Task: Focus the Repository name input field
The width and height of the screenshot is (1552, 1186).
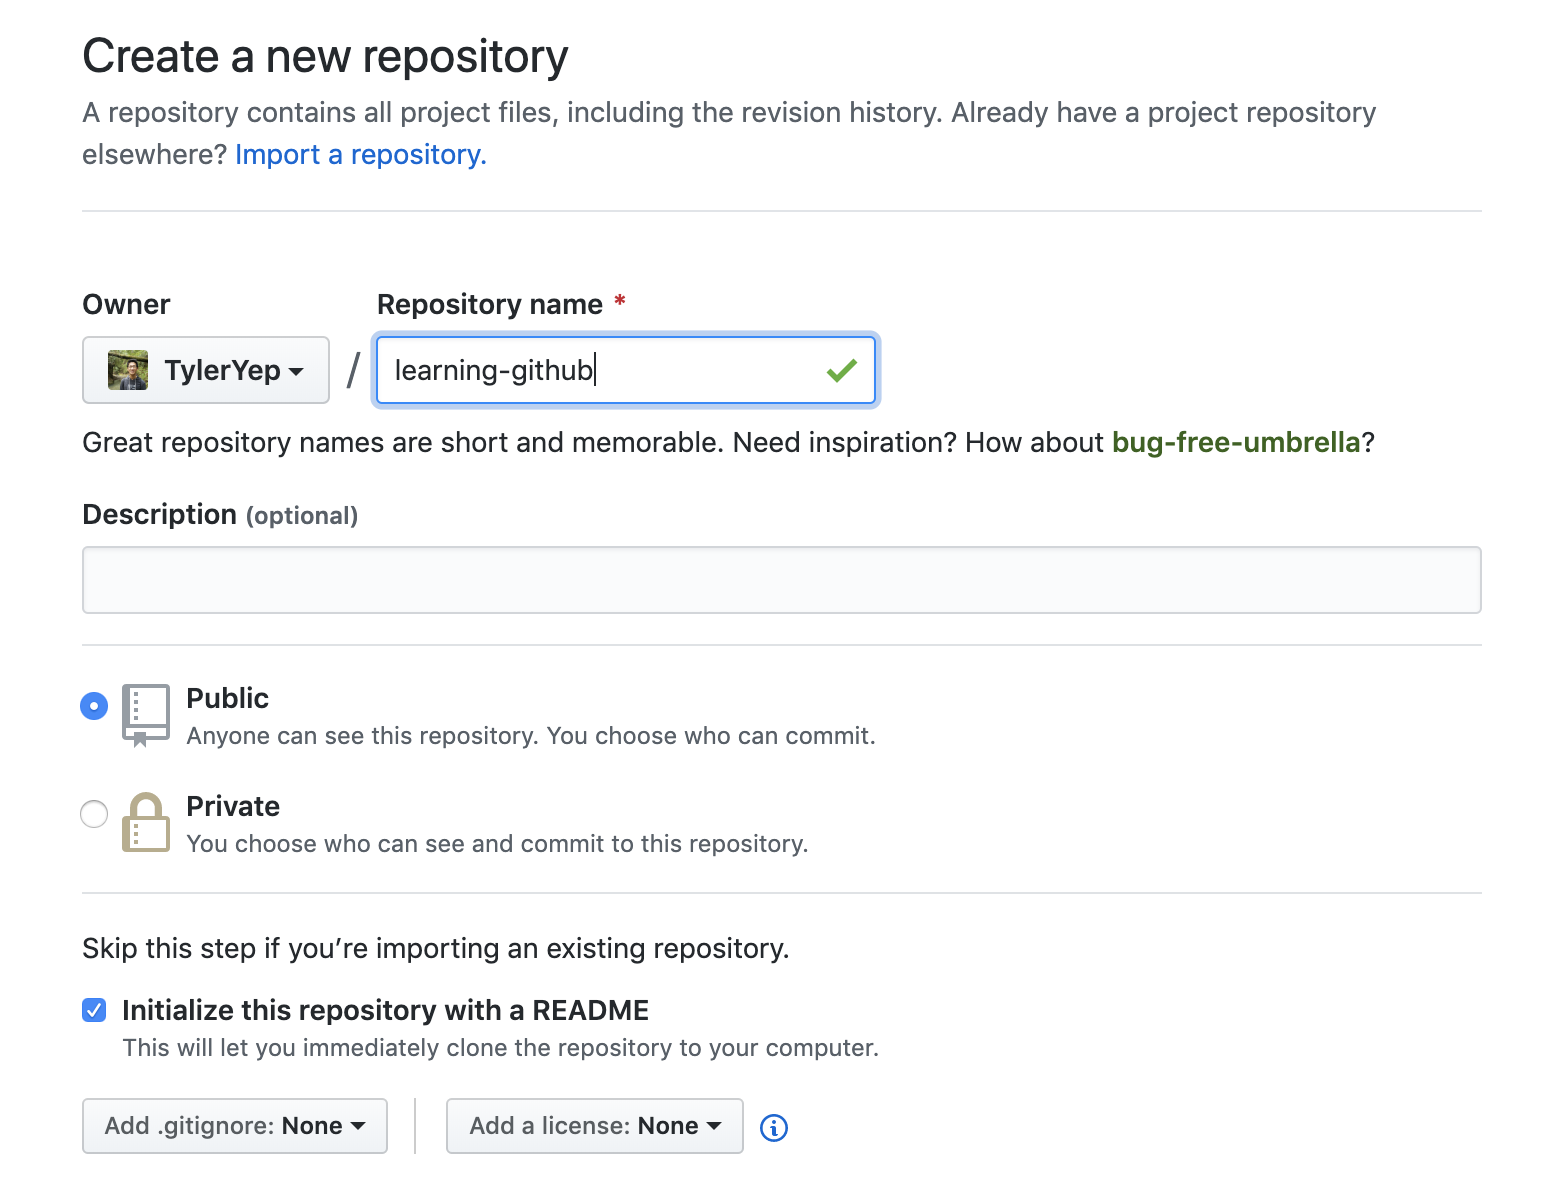Action: (626, 370)
